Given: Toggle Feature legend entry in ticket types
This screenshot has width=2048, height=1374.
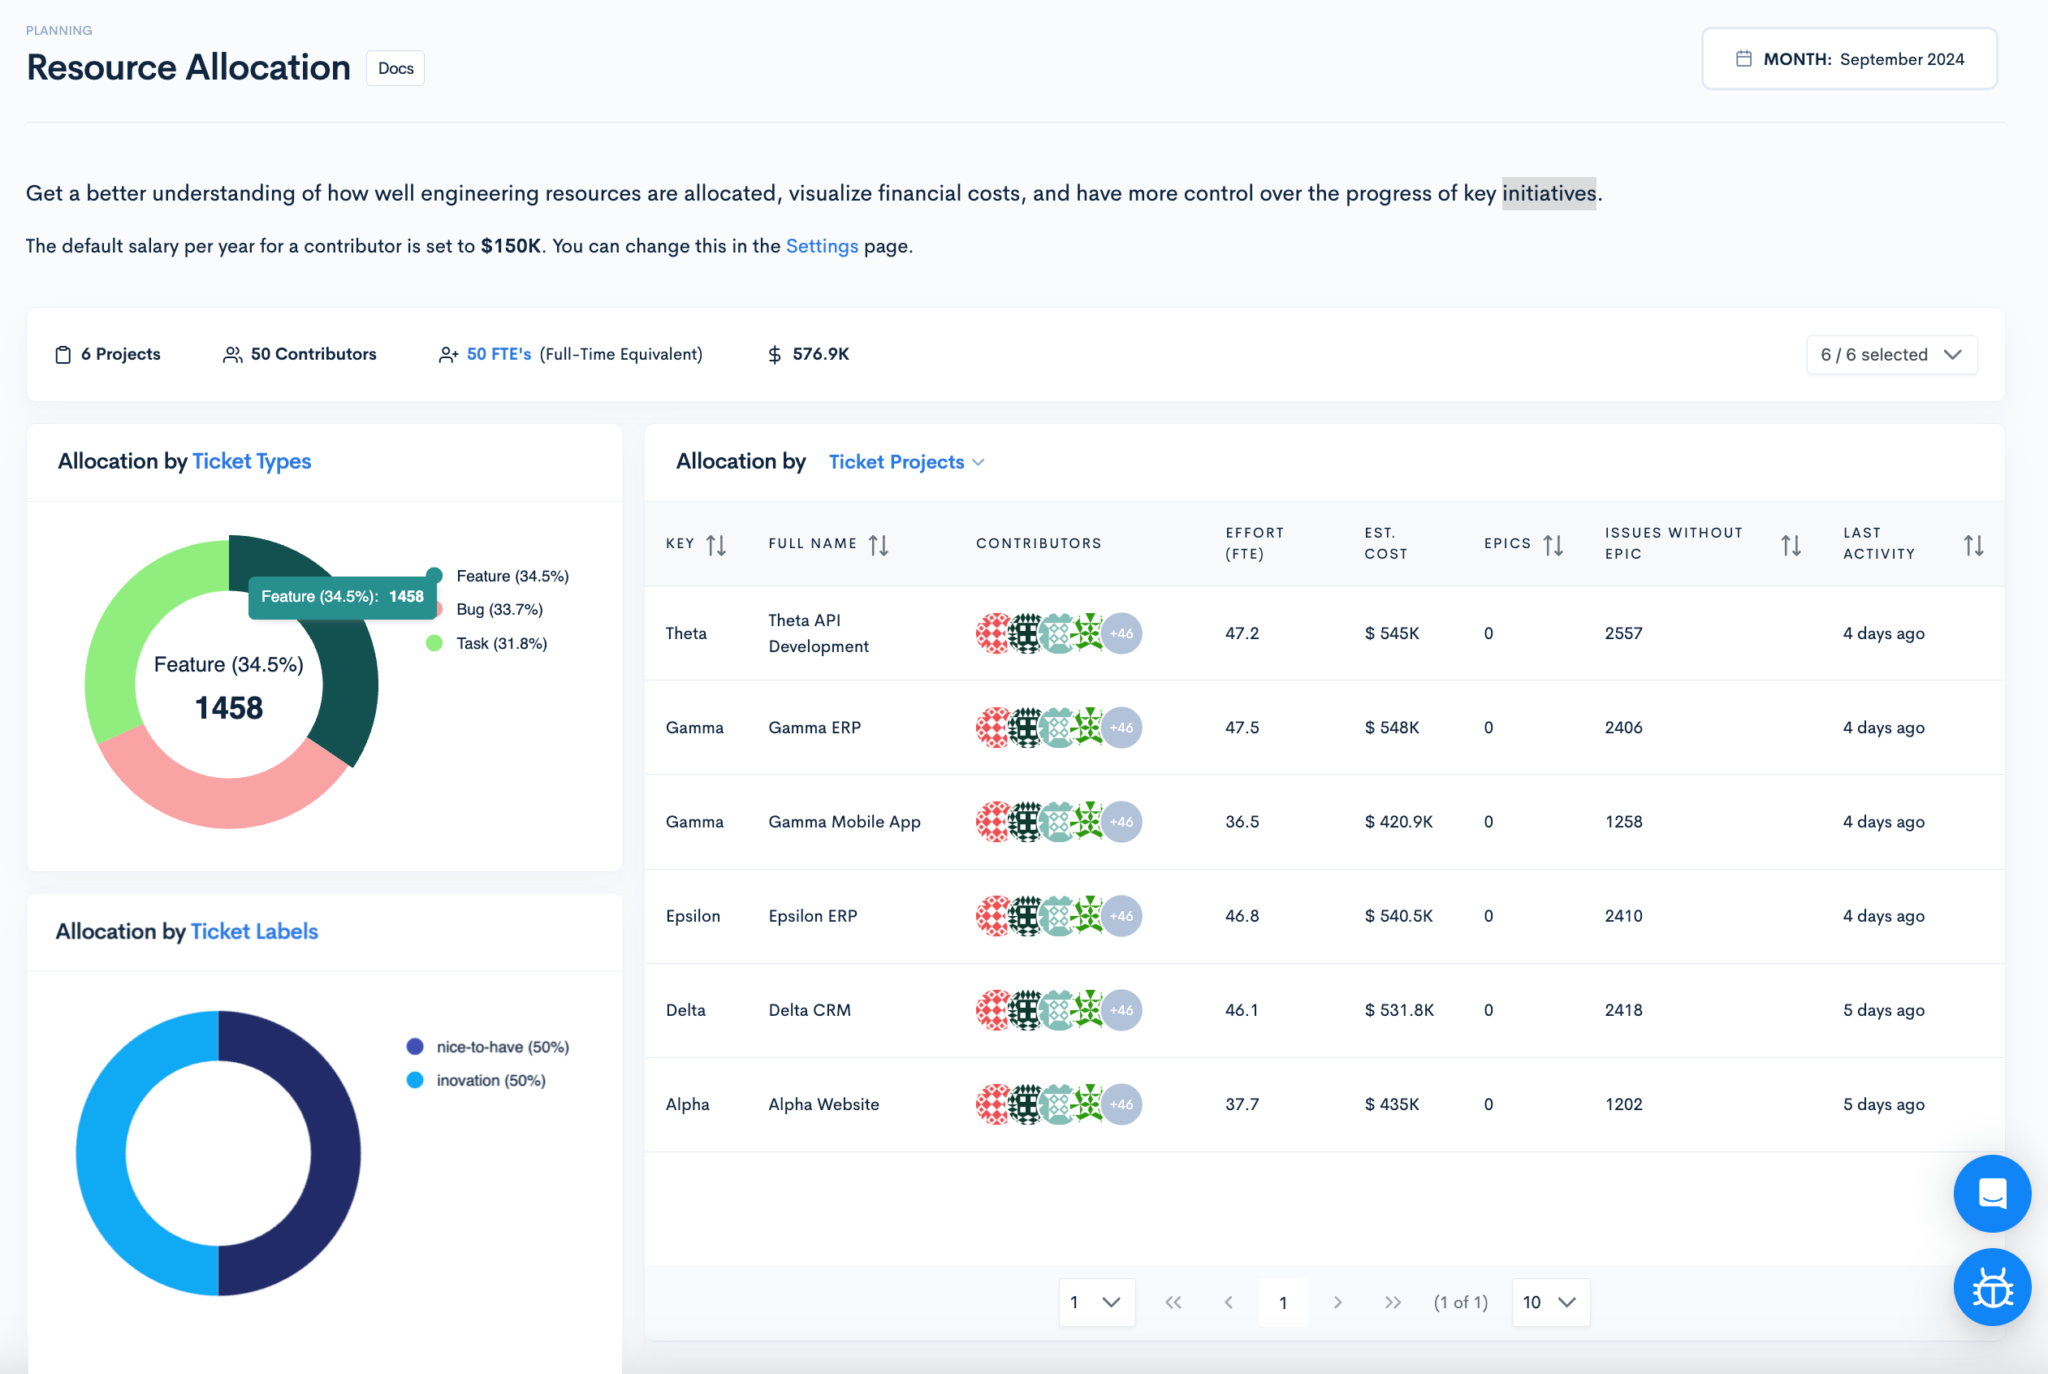Looking at the screenshot, I should (x=511, y=576).
